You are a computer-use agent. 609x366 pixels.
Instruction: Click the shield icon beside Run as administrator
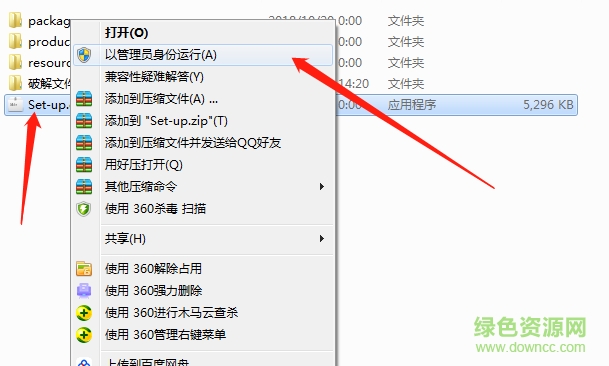point(84,55)
